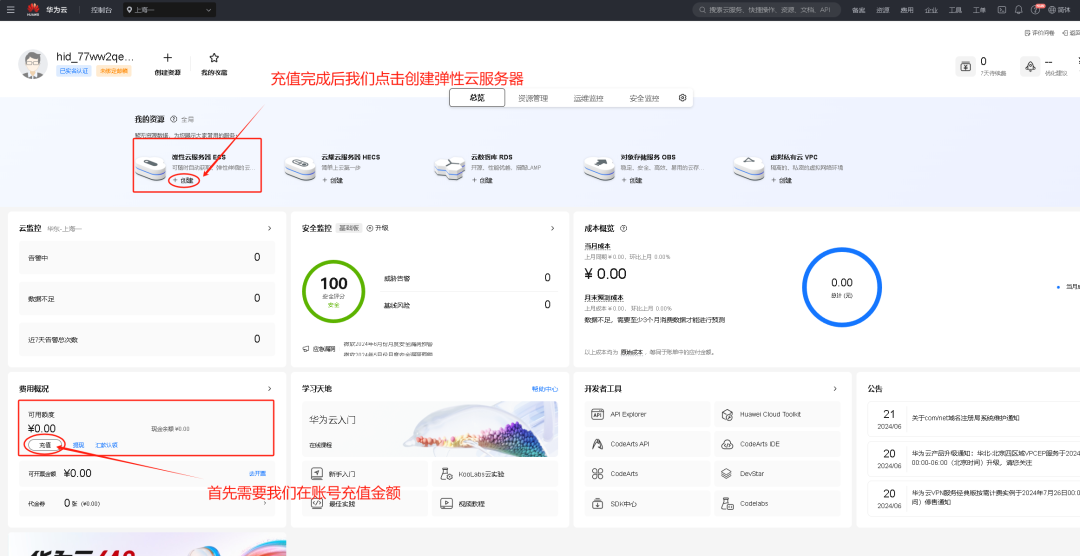Viewport: 1080px width, 556px height.
Task: Open 新手入门 in 学习天地
Action: [x=365, y=474]
